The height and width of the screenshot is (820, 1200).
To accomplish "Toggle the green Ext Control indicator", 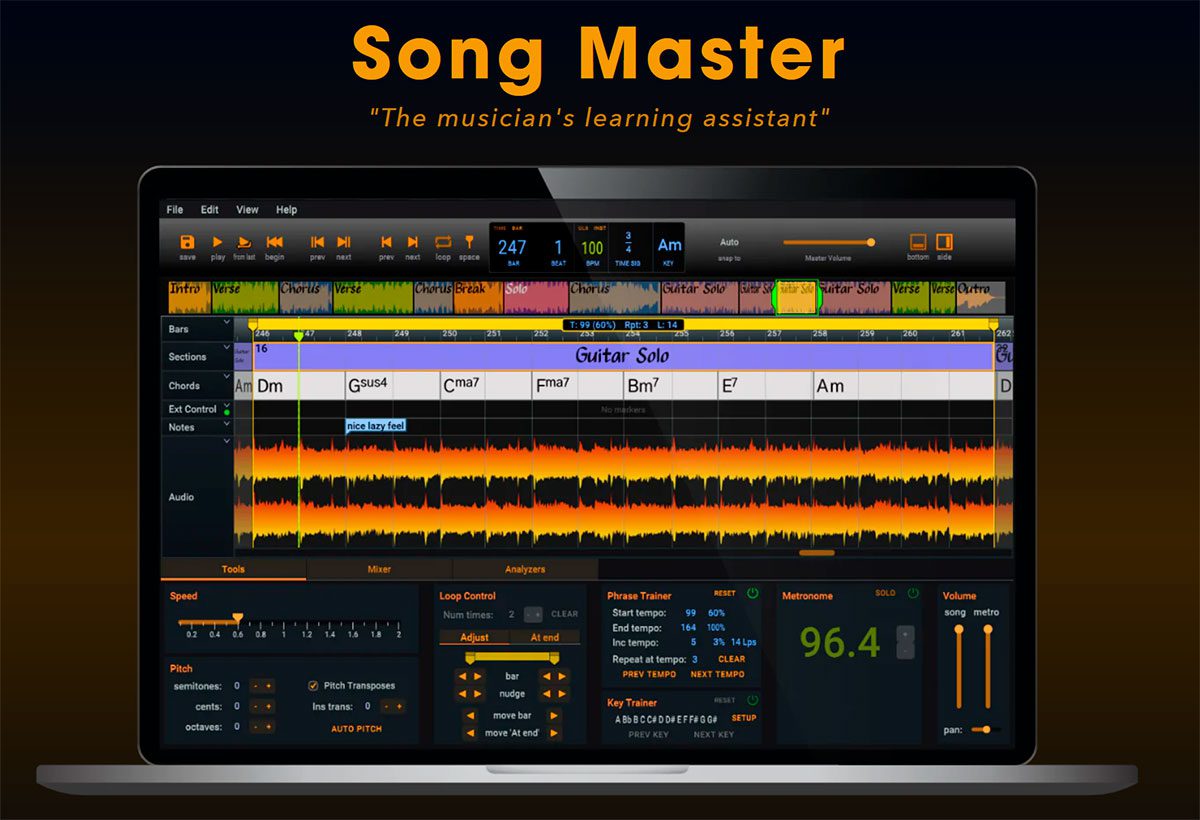I will pyautogui.click(x=227, y=412).
